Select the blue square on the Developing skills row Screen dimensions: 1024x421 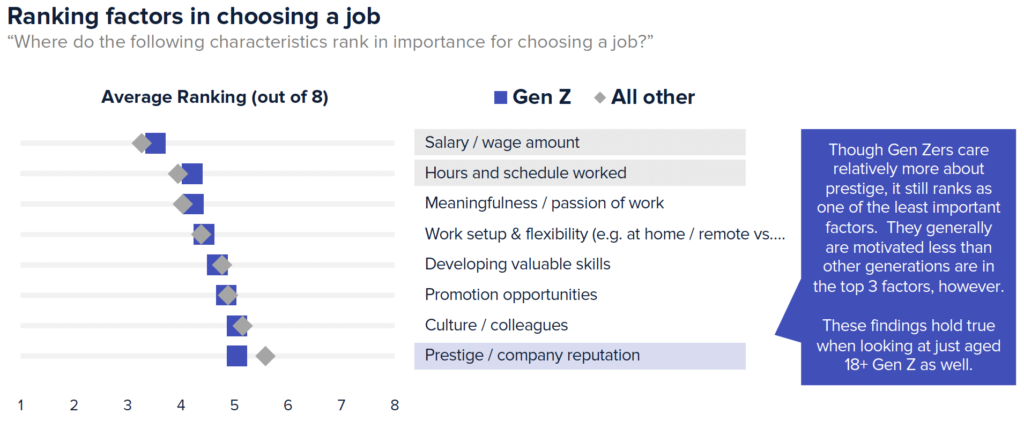(216, 265)
